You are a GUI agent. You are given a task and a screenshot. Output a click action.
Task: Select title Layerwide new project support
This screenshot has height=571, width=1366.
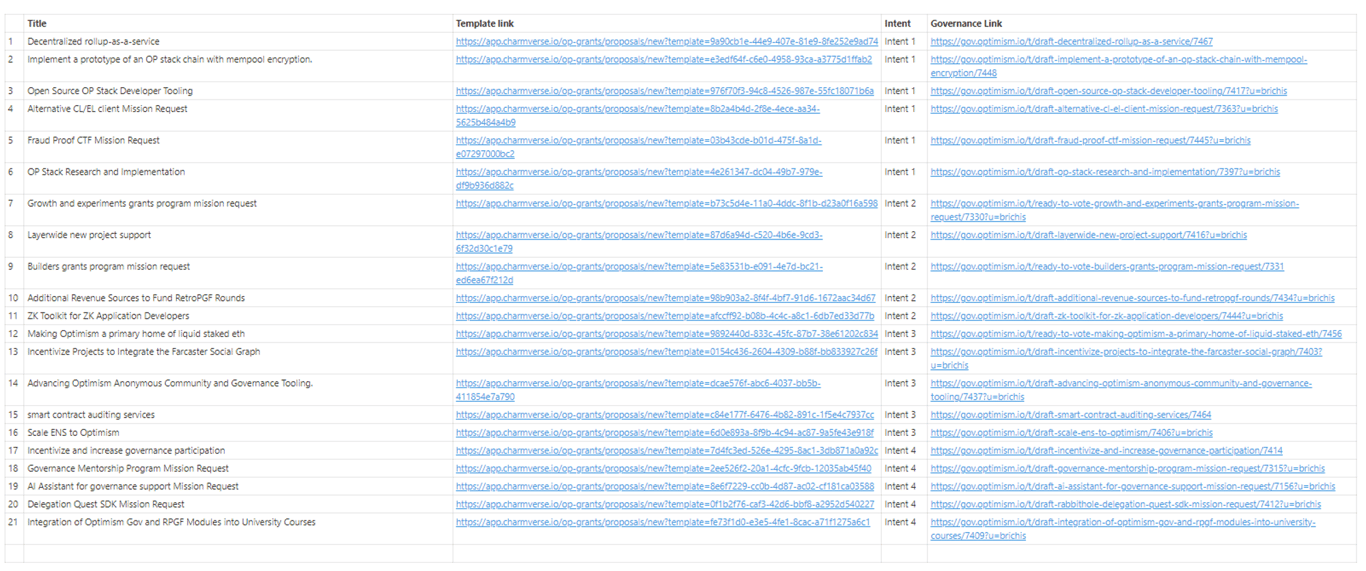[x=89, y=235]
